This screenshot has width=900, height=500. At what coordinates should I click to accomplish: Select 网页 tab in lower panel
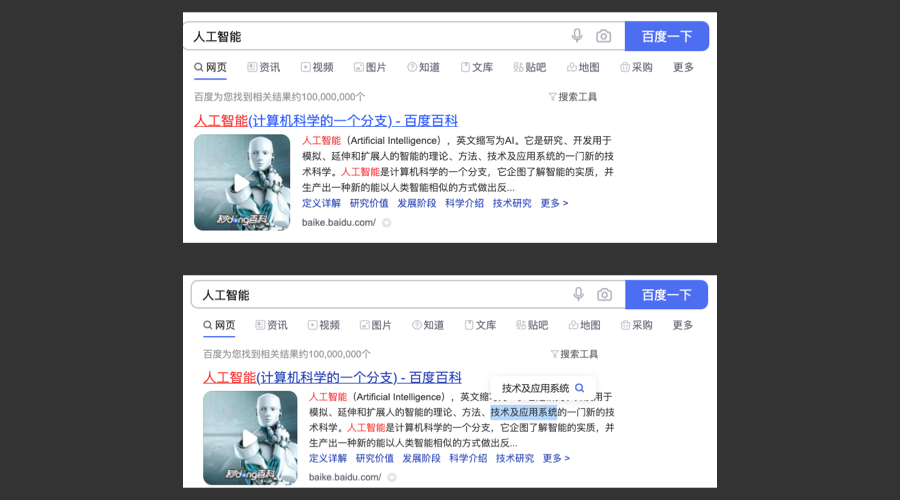click(x=219, y=325)
